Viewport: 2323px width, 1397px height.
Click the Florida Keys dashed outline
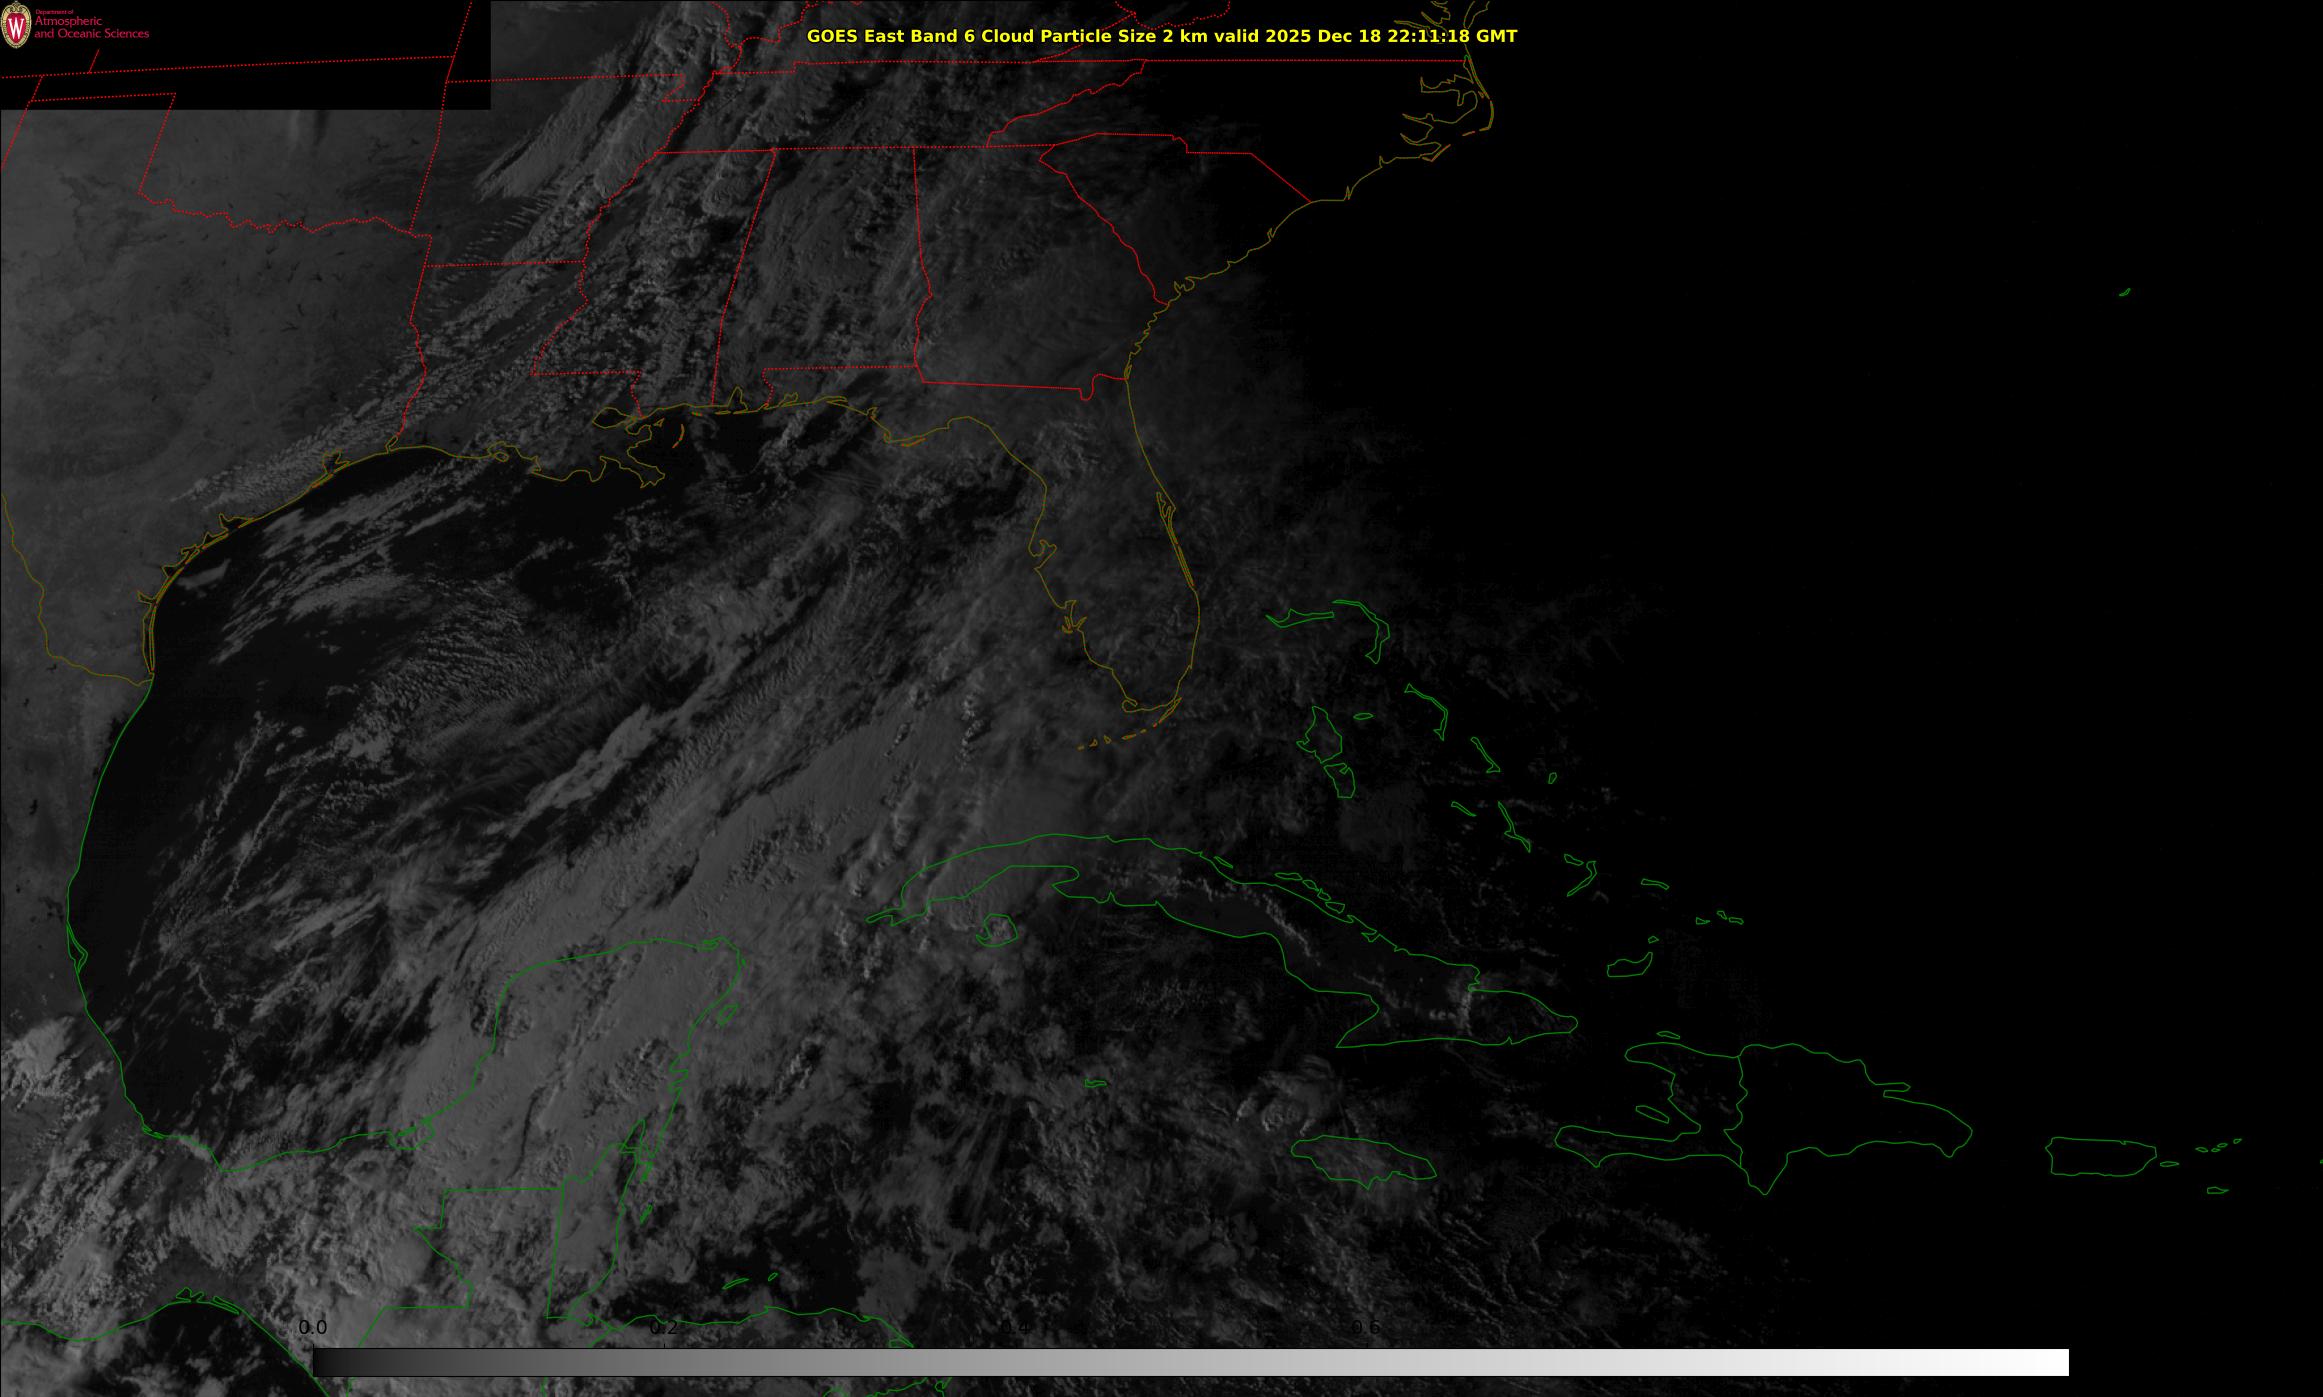point(1127,738)
